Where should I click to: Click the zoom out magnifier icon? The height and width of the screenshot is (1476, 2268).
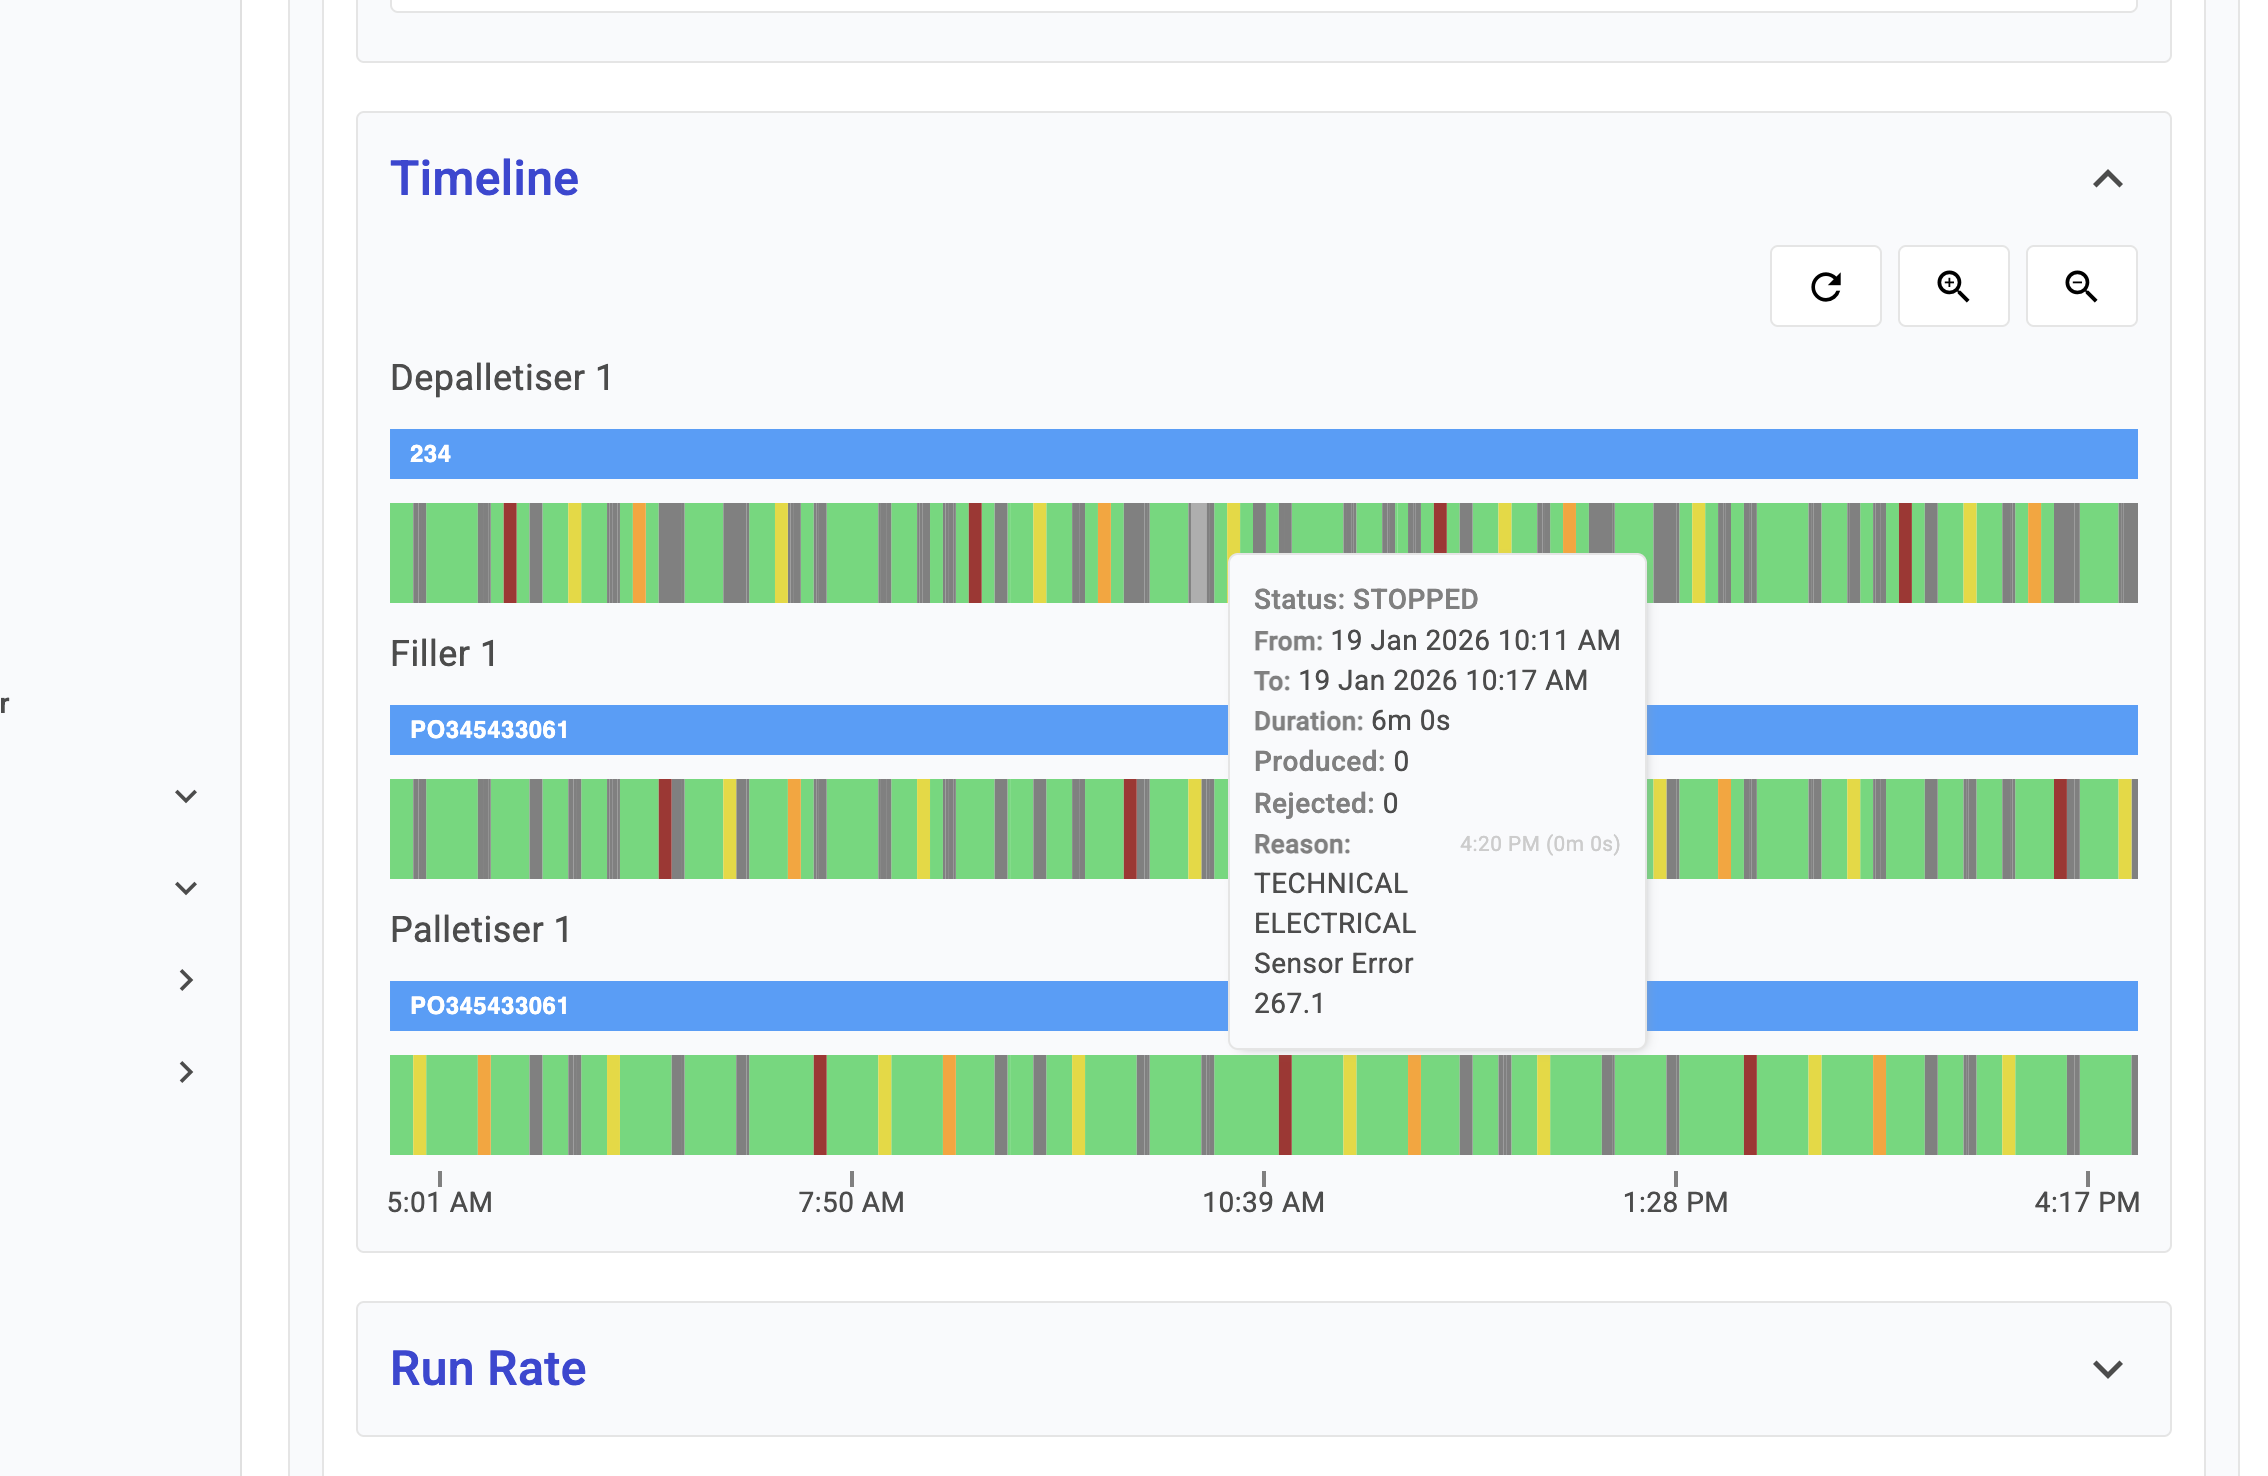(2080, 287)
